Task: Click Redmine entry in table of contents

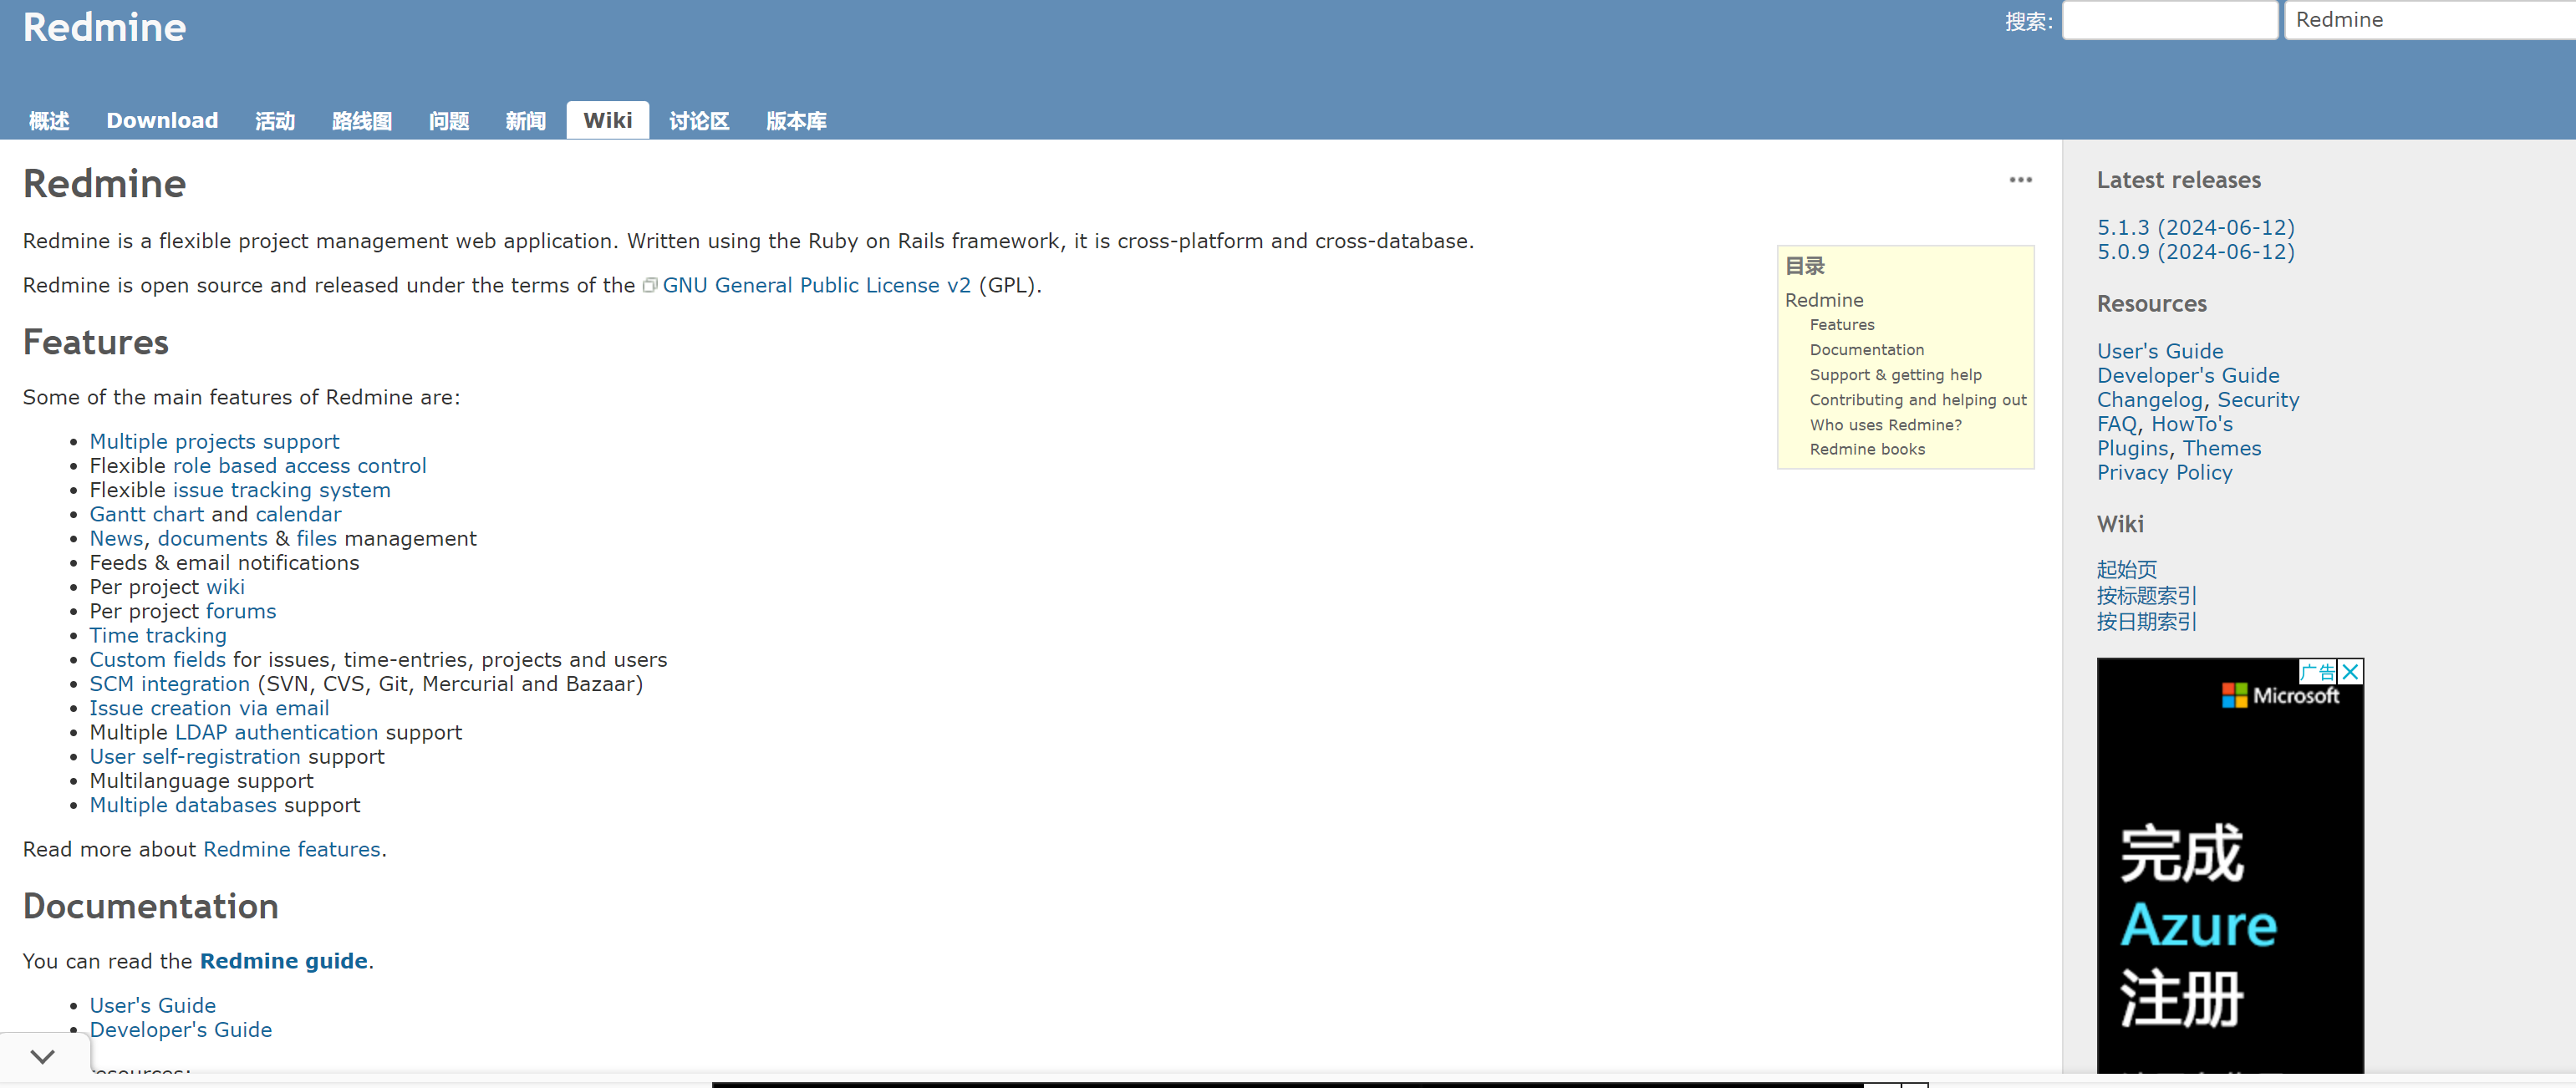Action: (x=1824, y=300)
